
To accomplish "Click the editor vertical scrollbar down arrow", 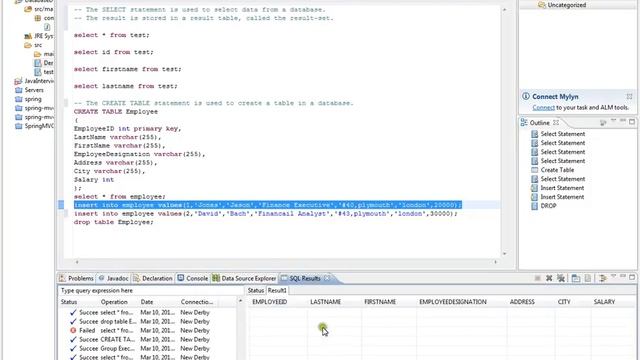I will (x=504, y=253).
